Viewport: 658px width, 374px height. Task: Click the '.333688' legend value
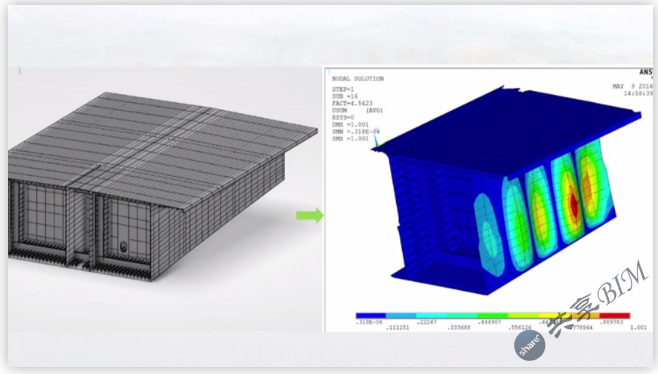[x=459, y=327]
